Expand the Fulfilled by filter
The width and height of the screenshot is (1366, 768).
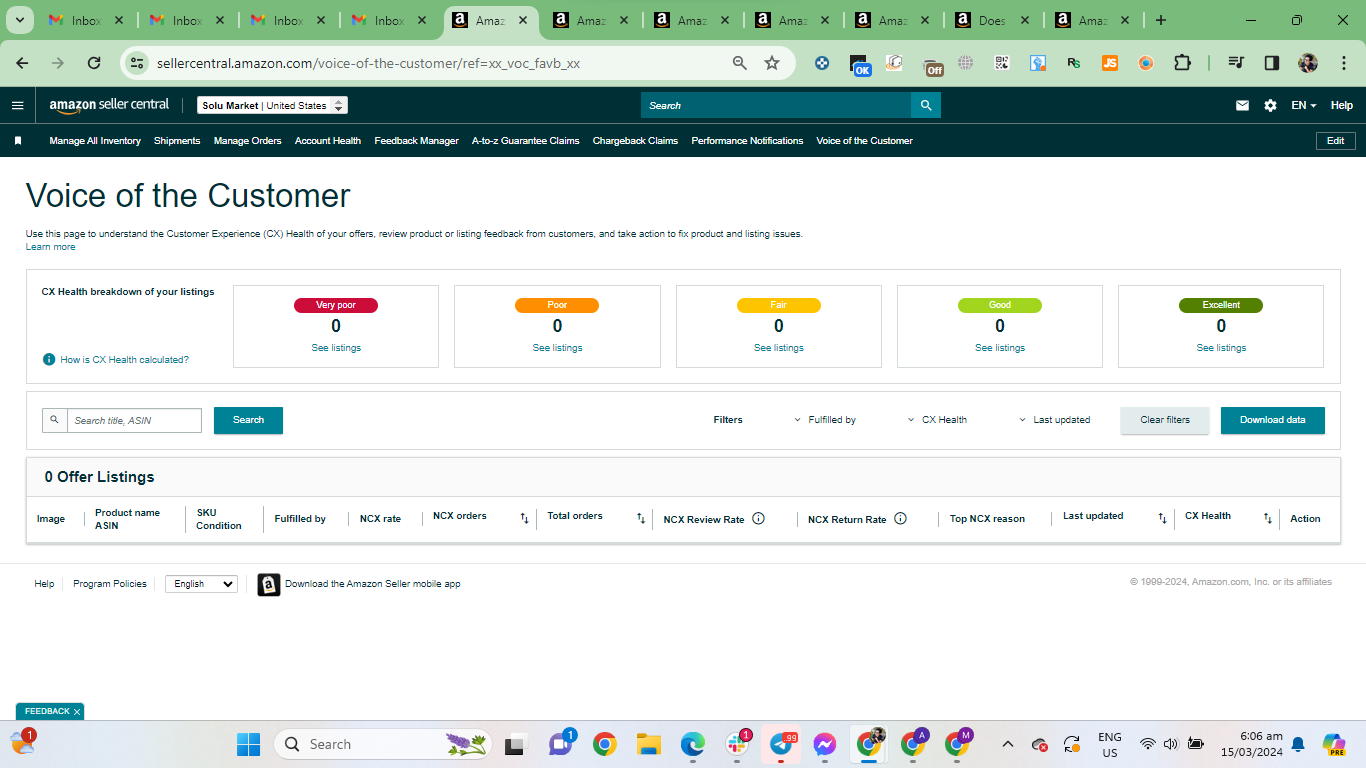point(825,420)
